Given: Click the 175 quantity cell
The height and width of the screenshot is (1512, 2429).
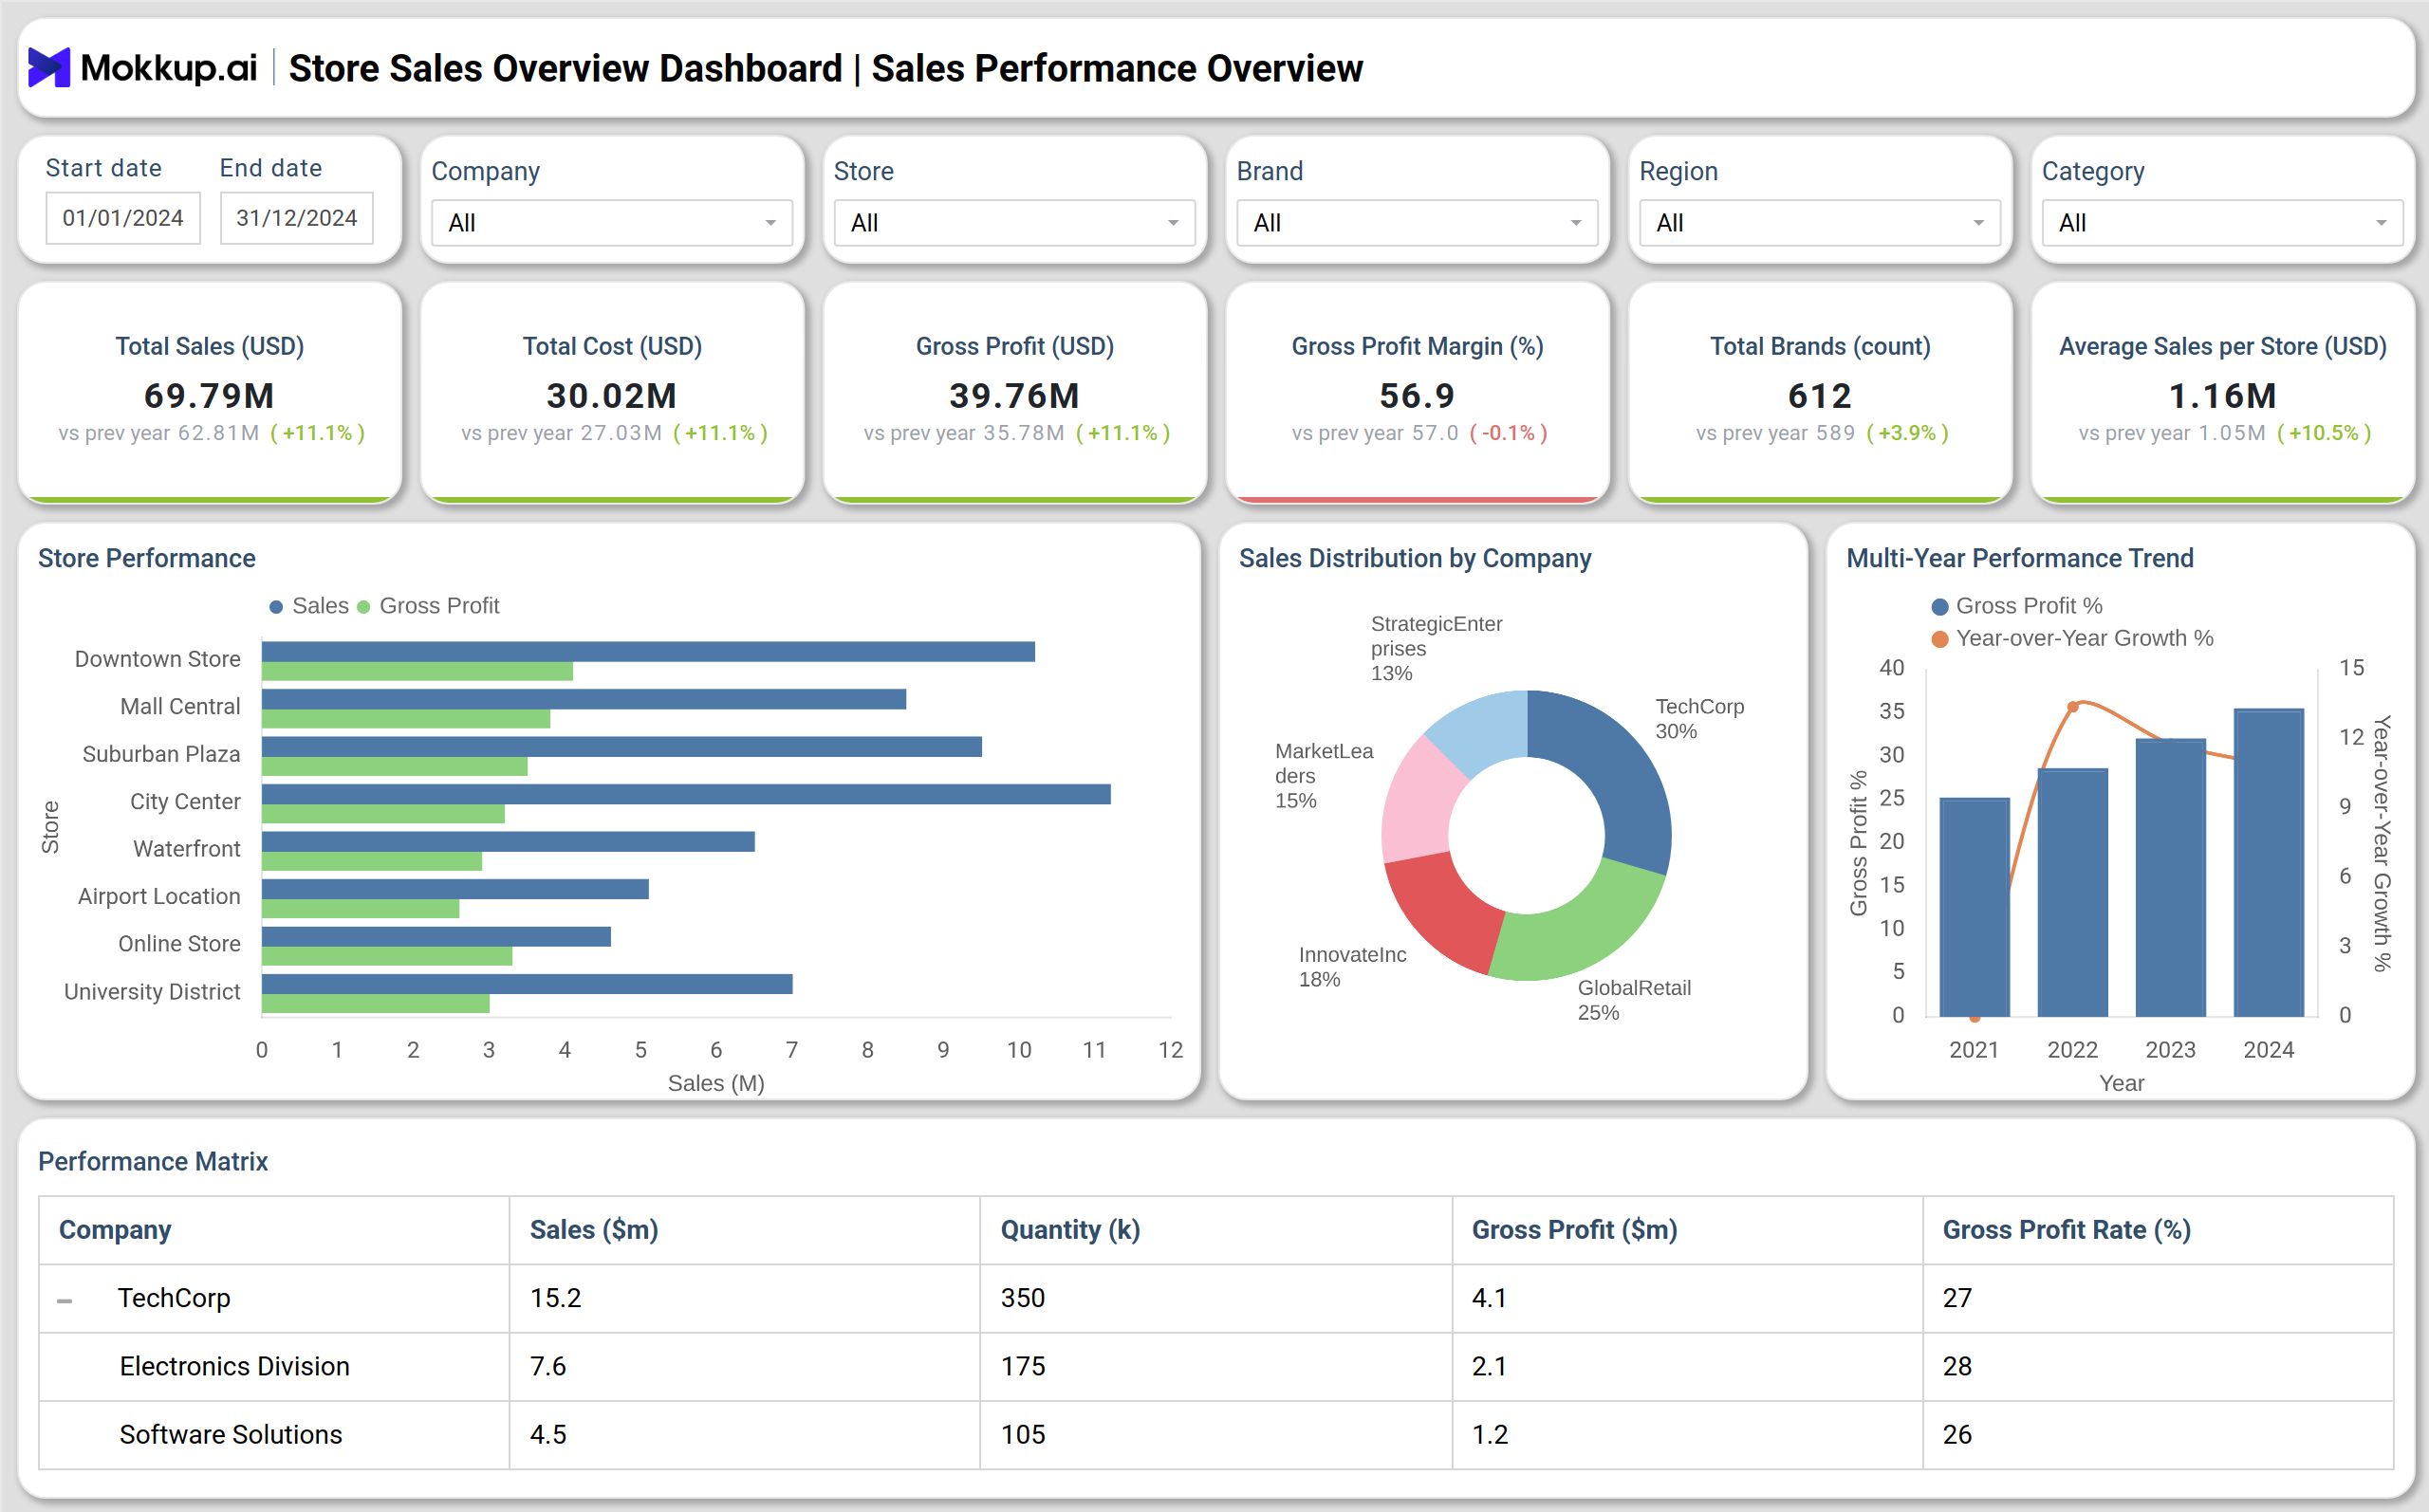Looking at the screenshot, I should click(x=1215, y=1366).
